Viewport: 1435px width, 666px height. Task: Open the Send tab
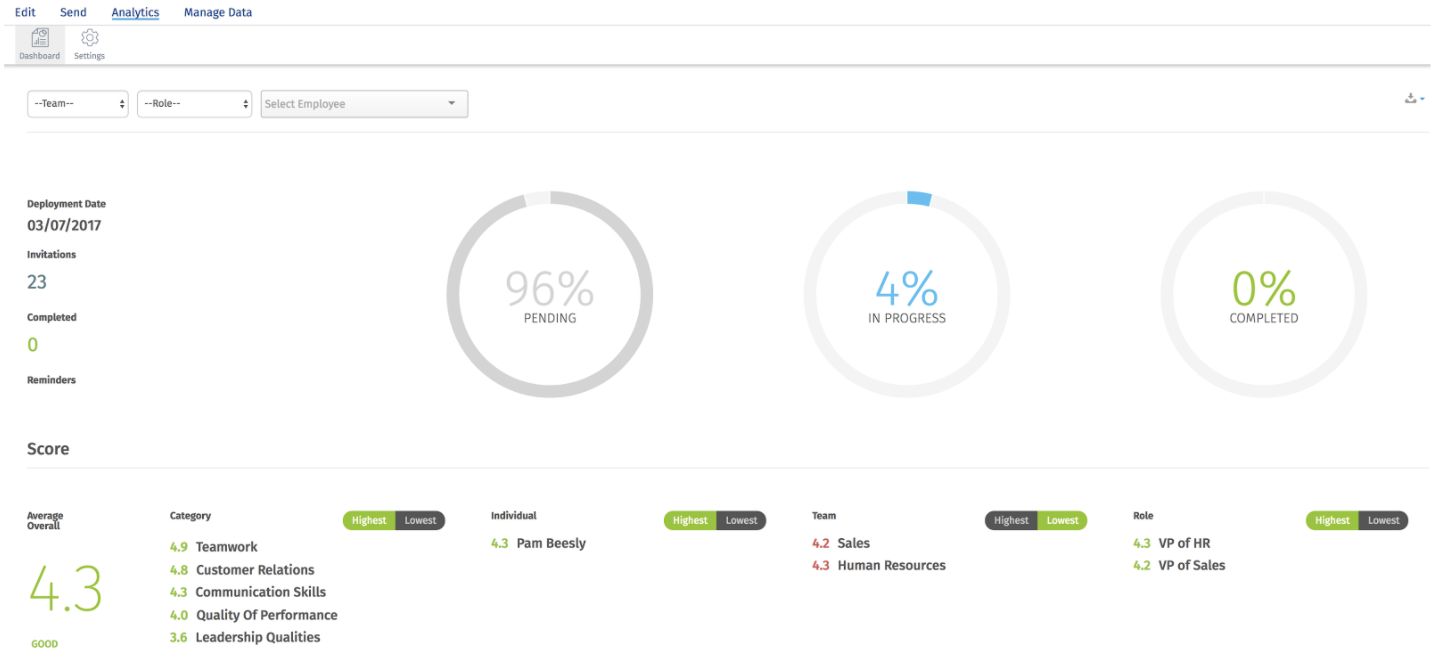pos(73,13)
